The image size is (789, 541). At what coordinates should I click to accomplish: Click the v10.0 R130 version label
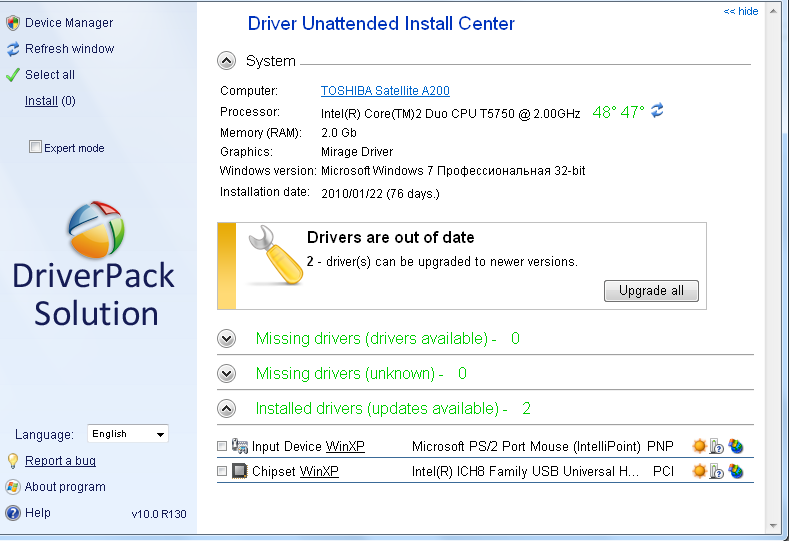[159, 514]
